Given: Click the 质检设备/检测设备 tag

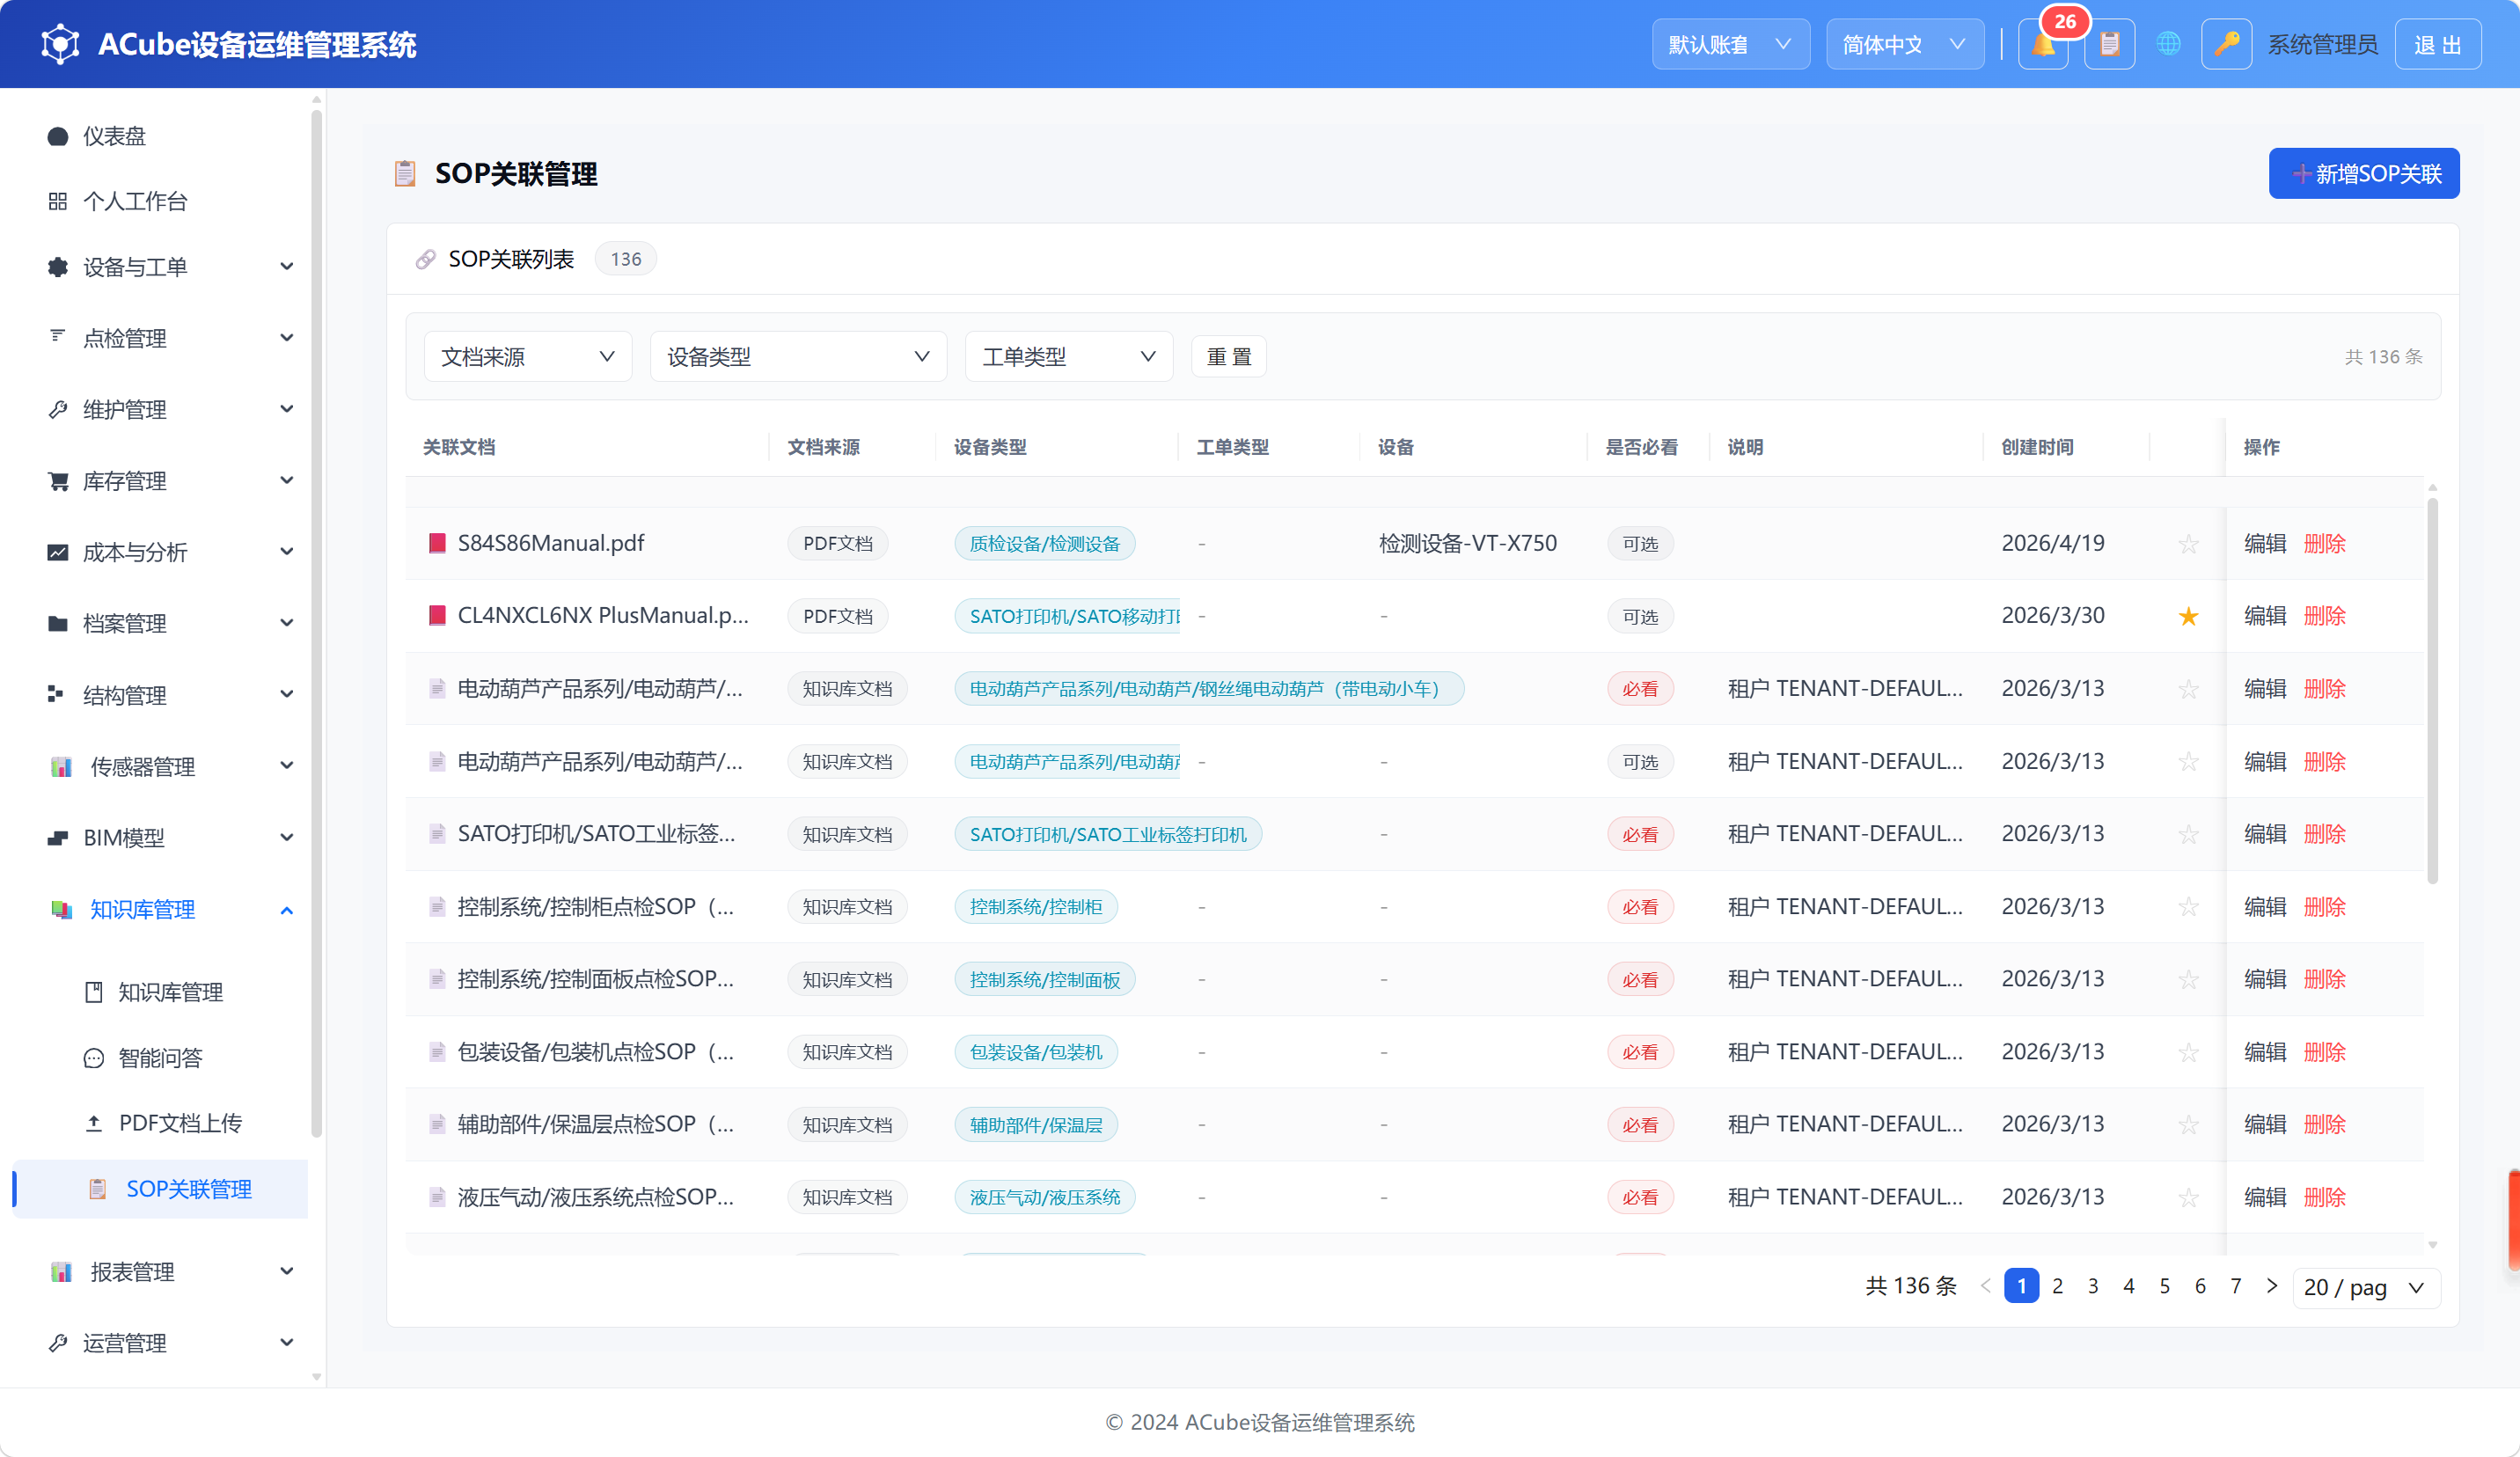Looking at the screenshot, I should (1044, 544).
